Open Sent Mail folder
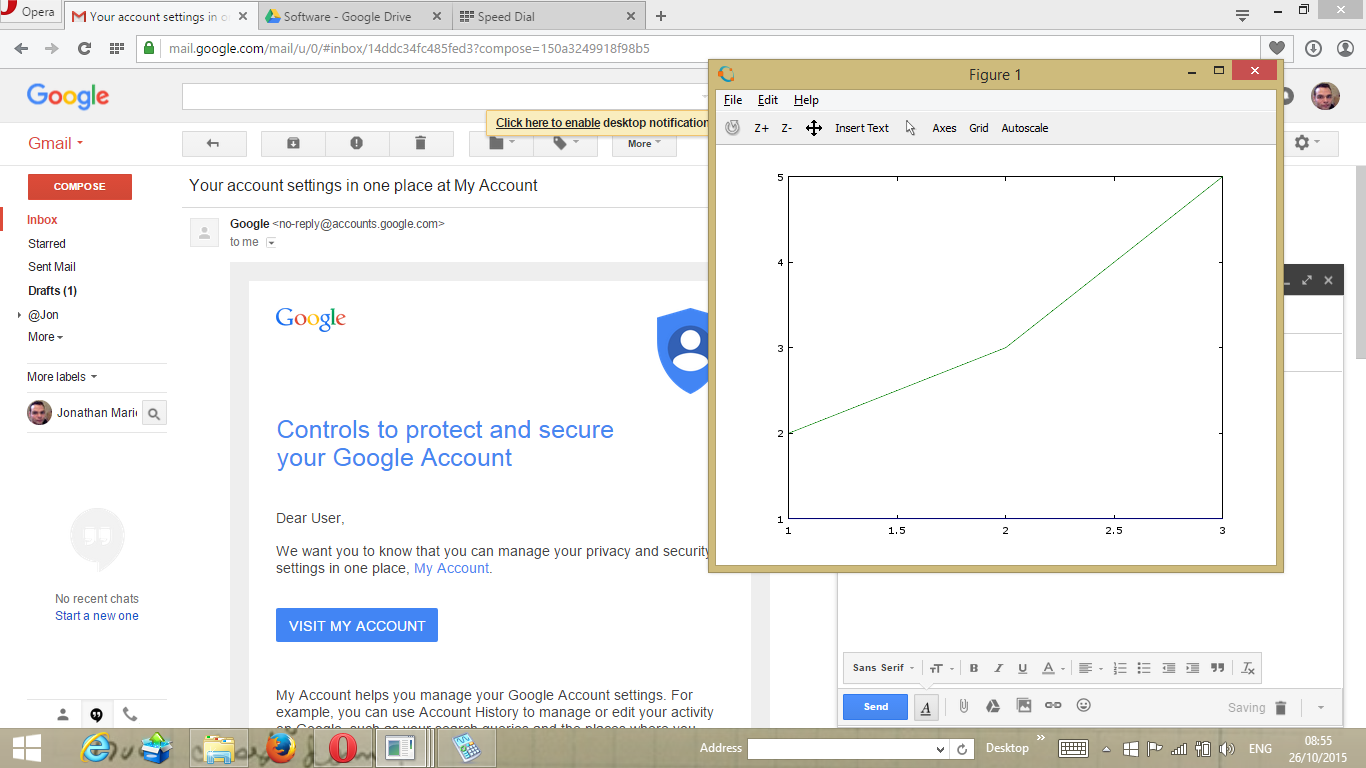The image size is (1366, 768). (x=52, y=267)
